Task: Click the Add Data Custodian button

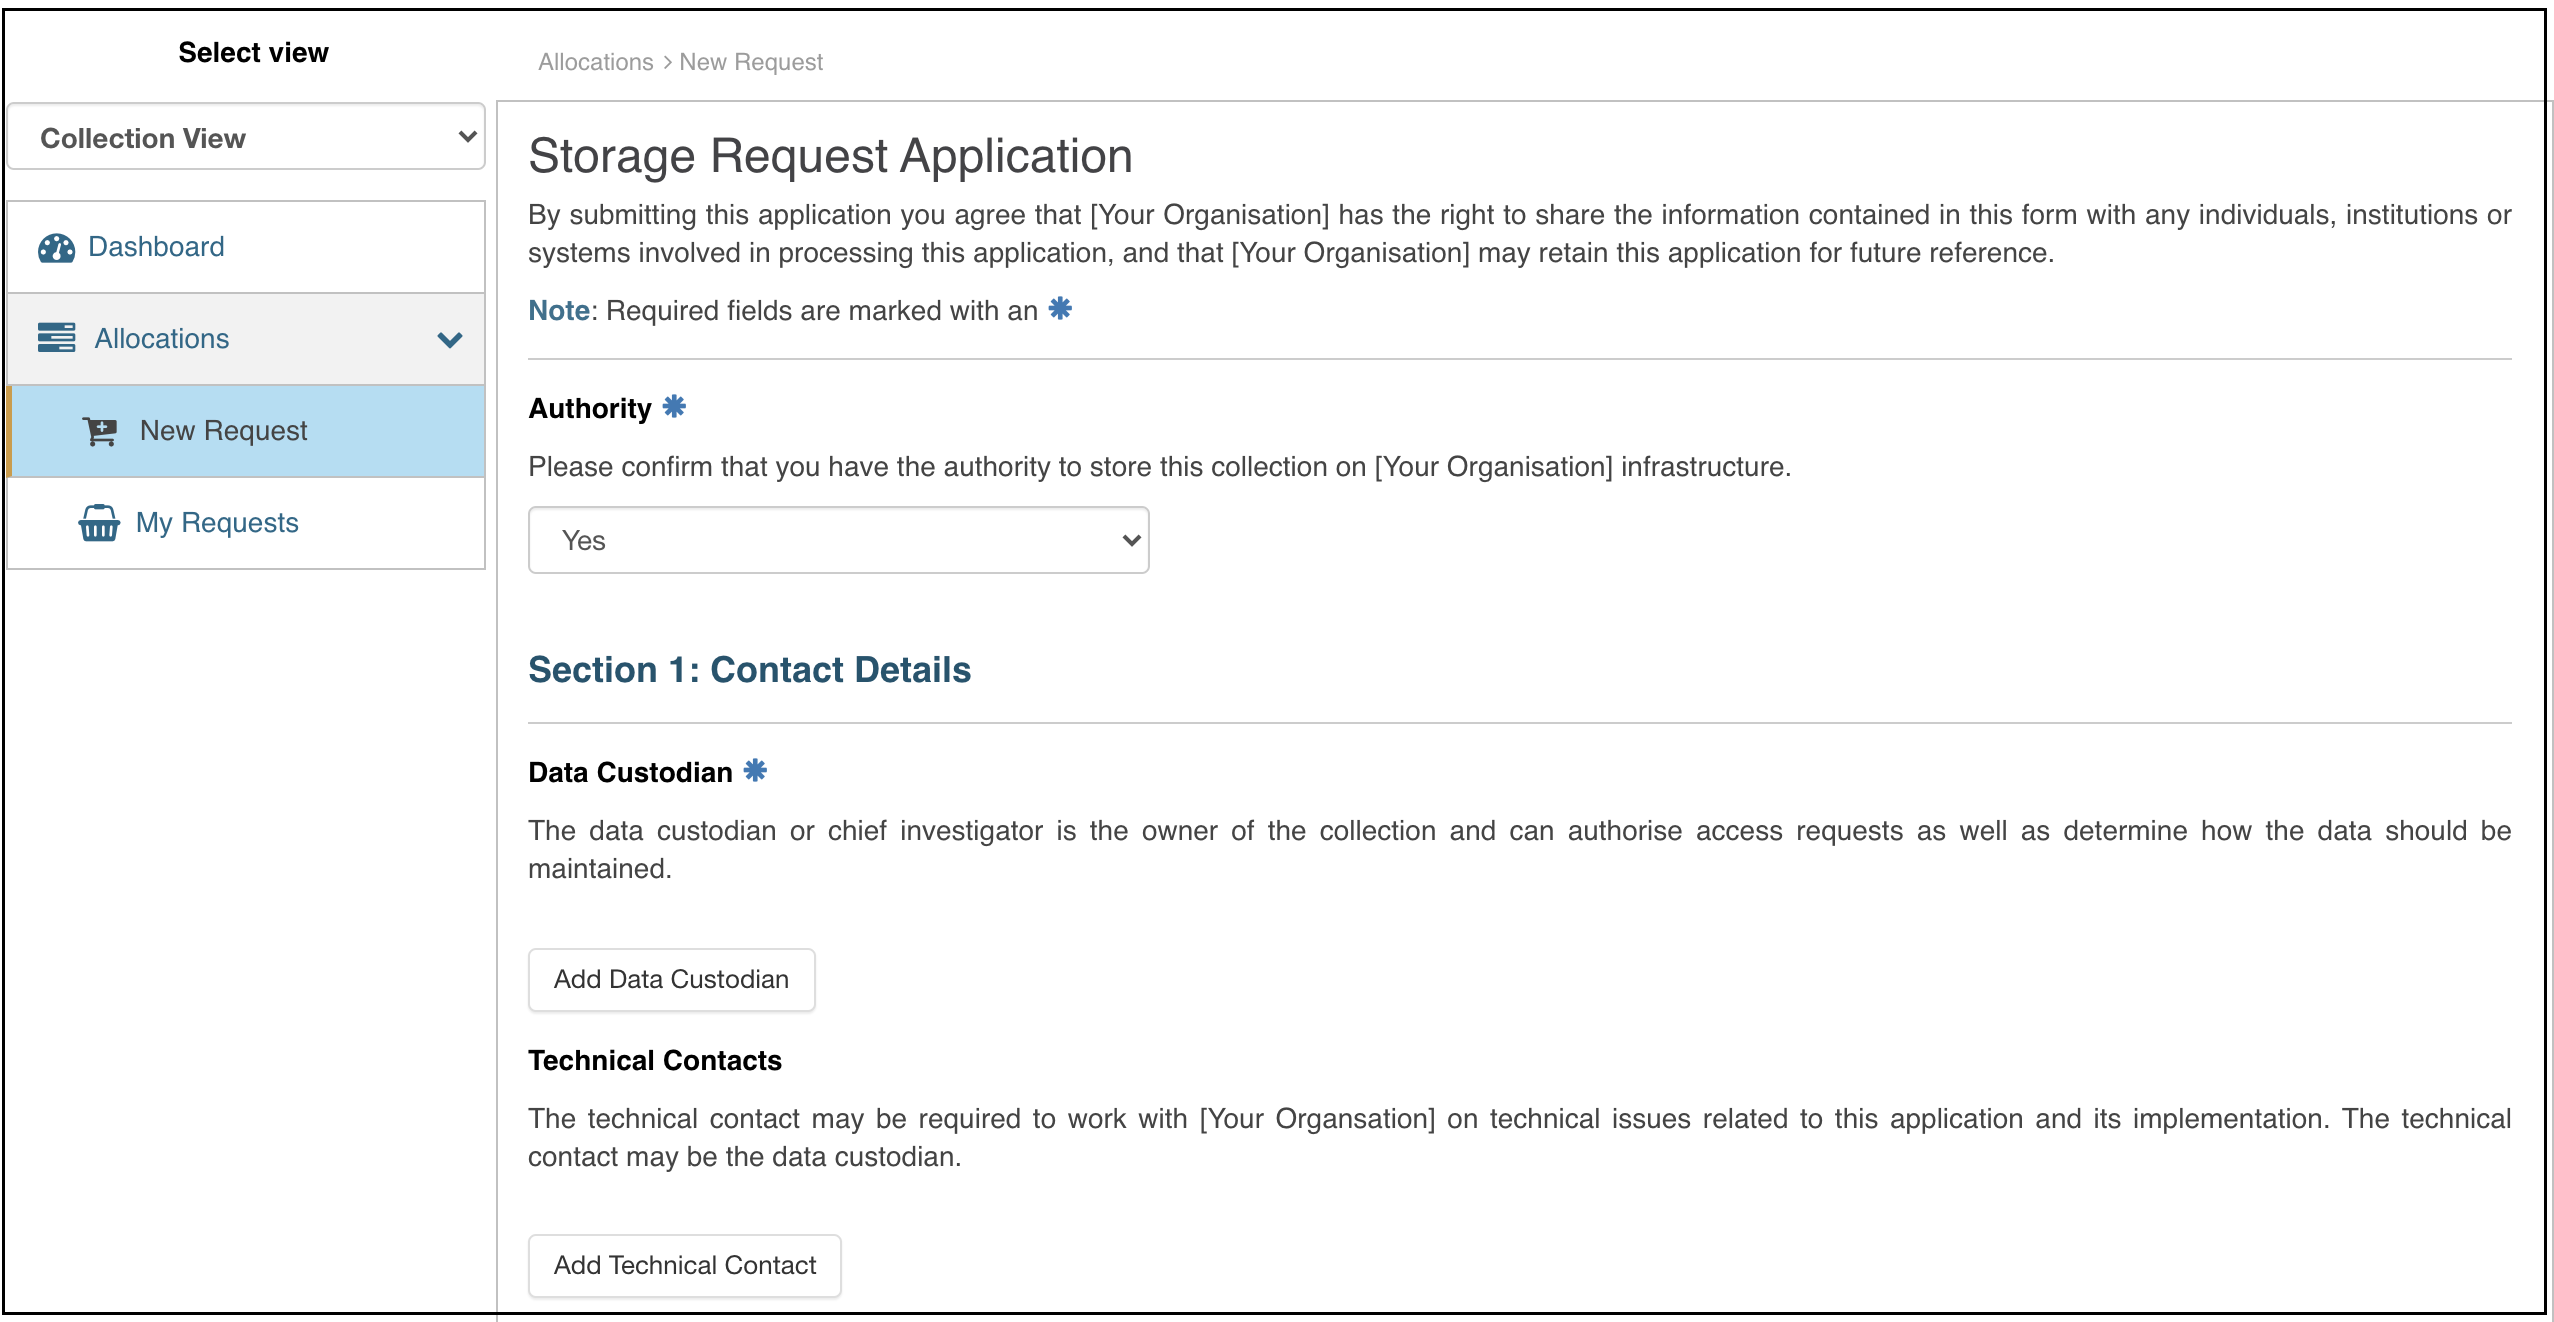Action: tap(672, 979)
